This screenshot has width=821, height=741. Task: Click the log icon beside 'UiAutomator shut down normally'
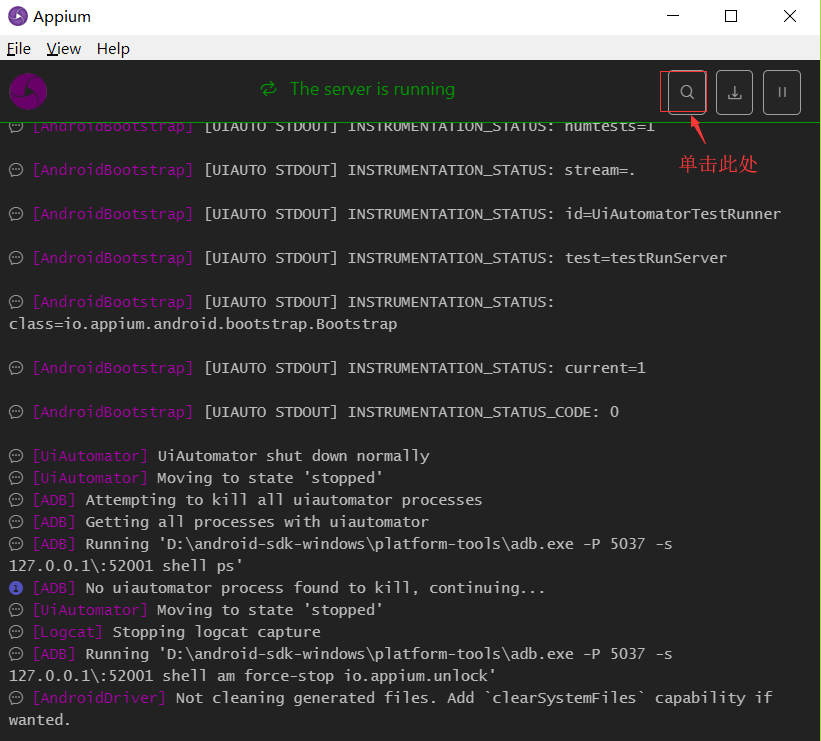16,456
